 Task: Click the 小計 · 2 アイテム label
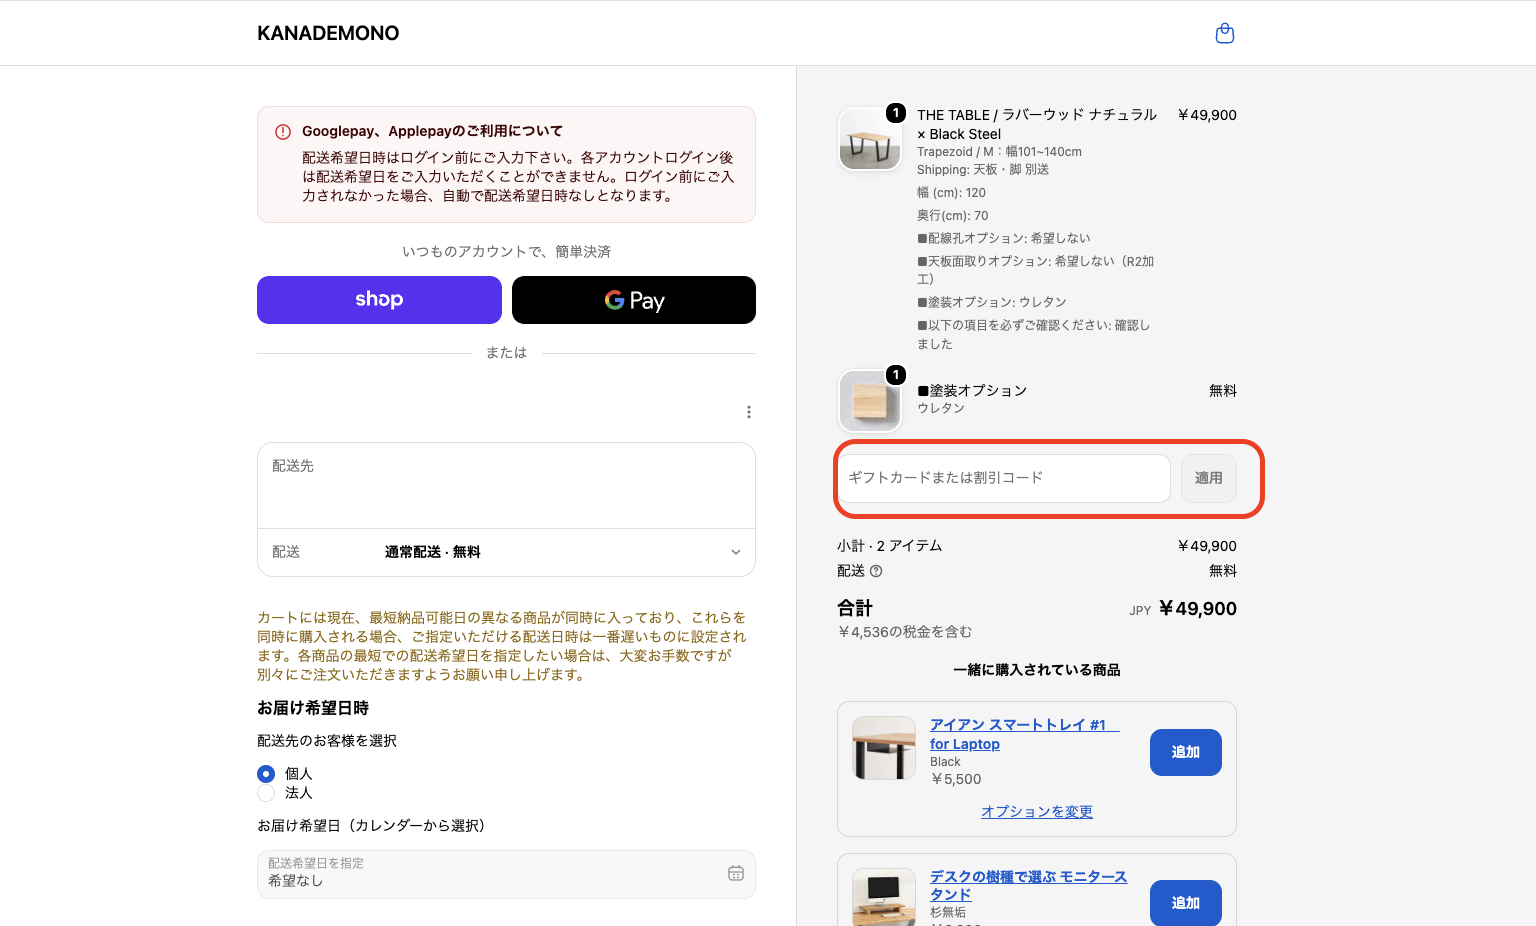coord(890,546)
